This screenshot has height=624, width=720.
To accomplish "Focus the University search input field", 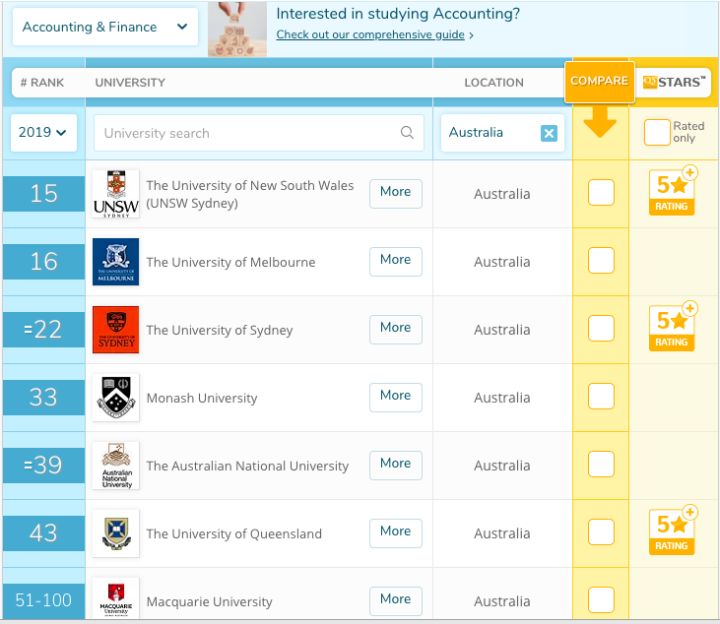I will pyautogui.click(x=259, y=133).
